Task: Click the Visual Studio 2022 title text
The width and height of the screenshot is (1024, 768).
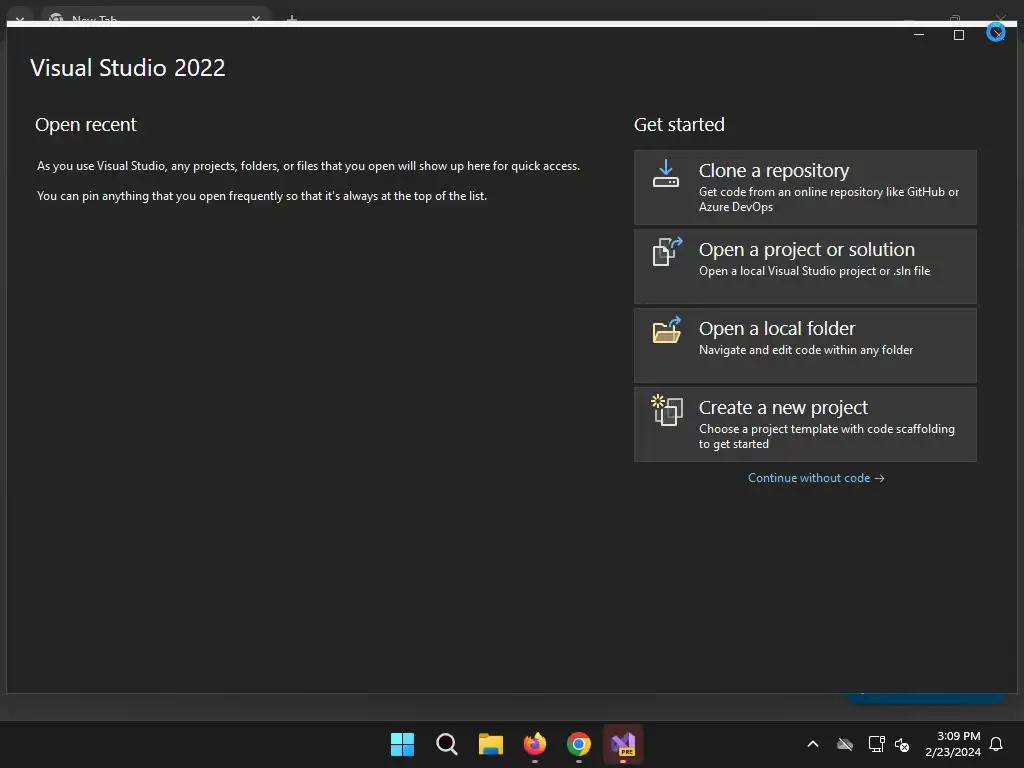Action: point(128,68)
